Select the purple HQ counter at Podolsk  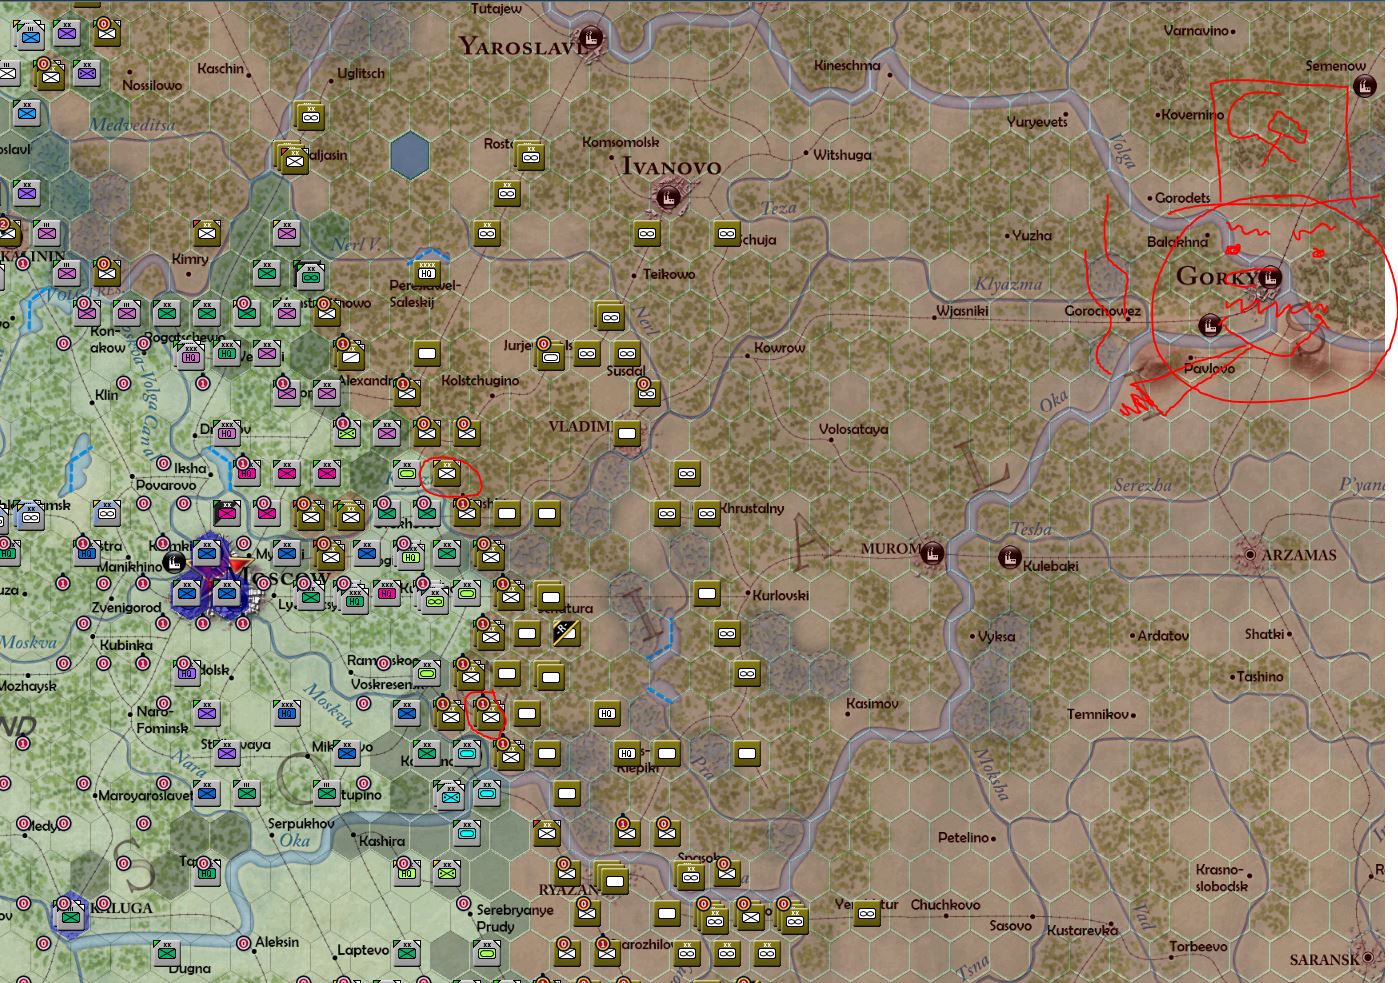click(x=187, y=671)
